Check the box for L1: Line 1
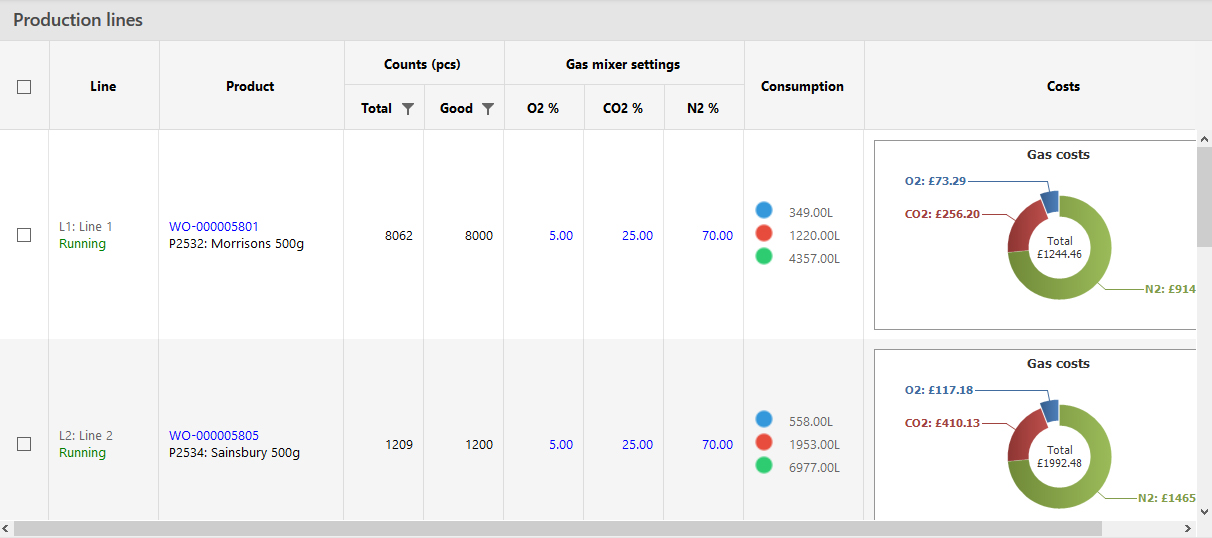 (24, 235)
